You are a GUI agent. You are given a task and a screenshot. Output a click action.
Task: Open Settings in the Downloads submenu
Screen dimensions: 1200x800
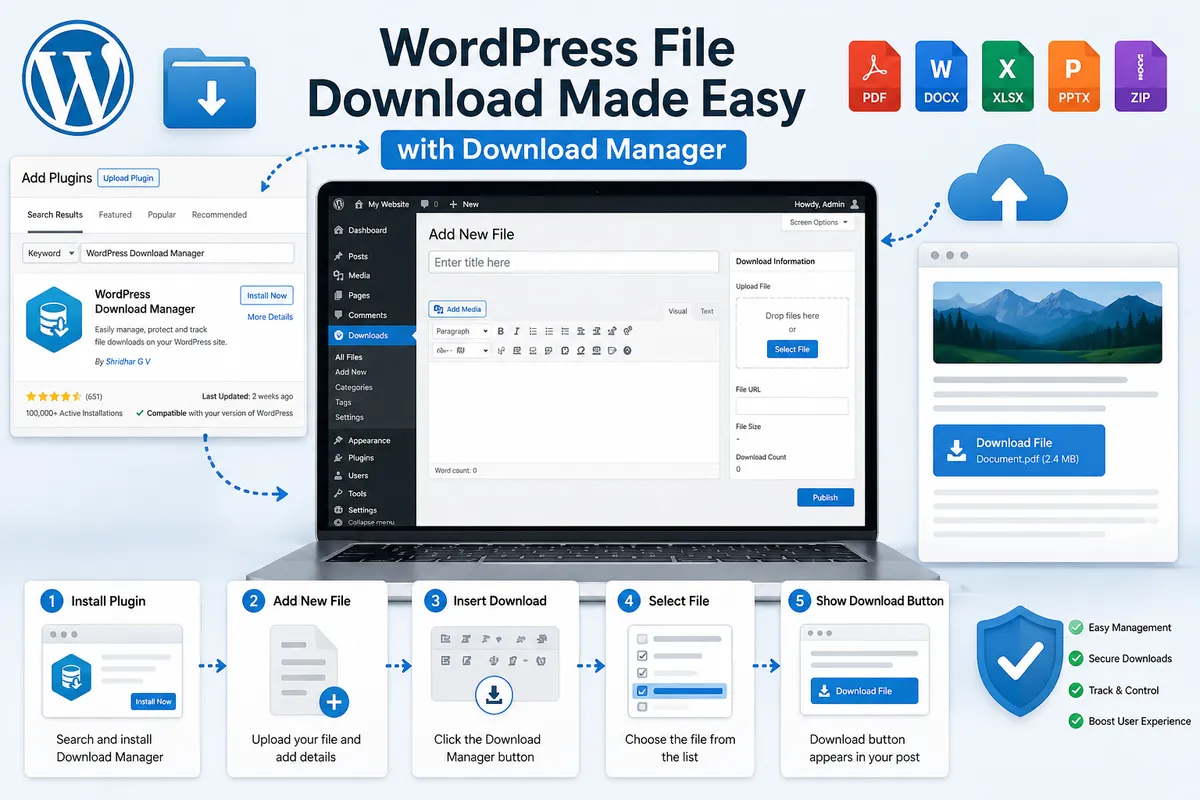click(349, 417)
